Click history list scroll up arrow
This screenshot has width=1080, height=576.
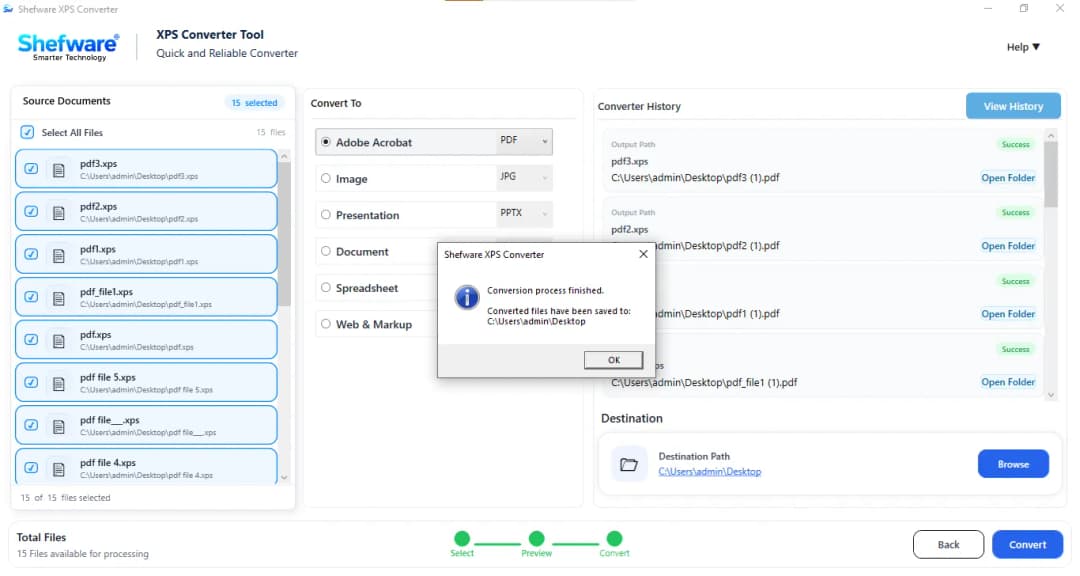point(1050,136)
